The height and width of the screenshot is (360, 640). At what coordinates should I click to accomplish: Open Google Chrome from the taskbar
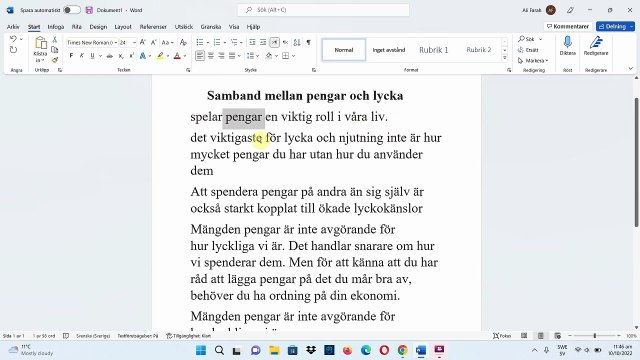(402, 350)
